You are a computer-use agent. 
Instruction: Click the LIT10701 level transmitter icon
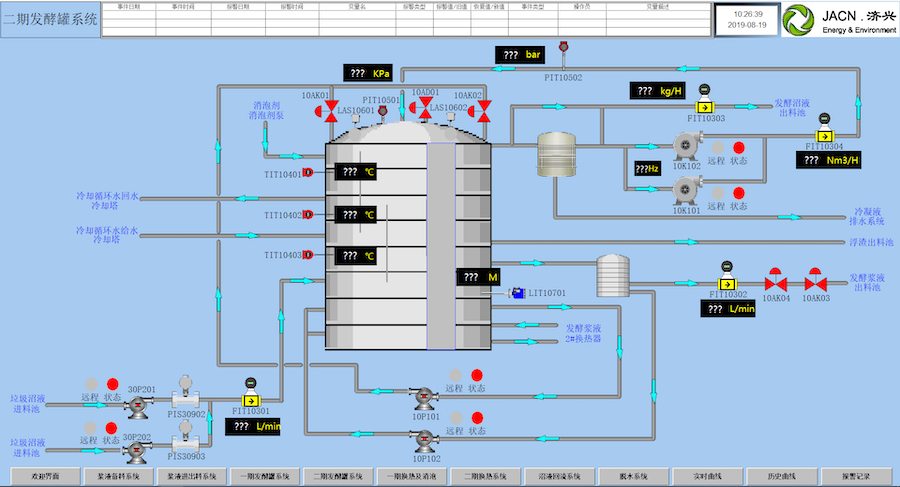(517, 293)
